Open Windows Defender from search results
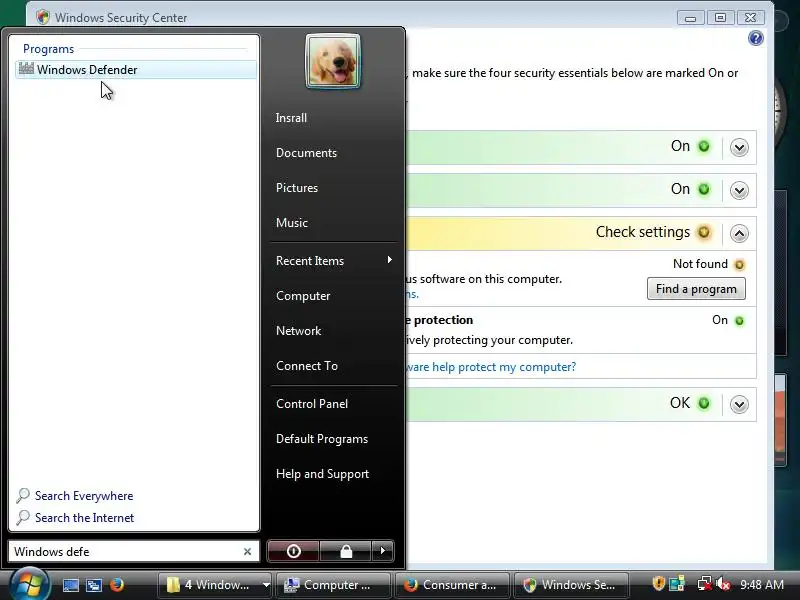Screen dimensions: 800x600 pyautogui.click(x=136, y=69)
